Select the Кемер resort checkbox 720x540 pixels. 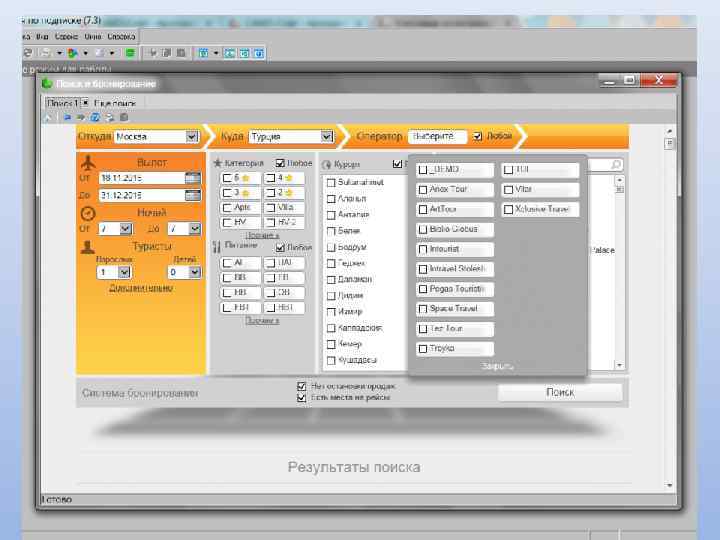331,344
